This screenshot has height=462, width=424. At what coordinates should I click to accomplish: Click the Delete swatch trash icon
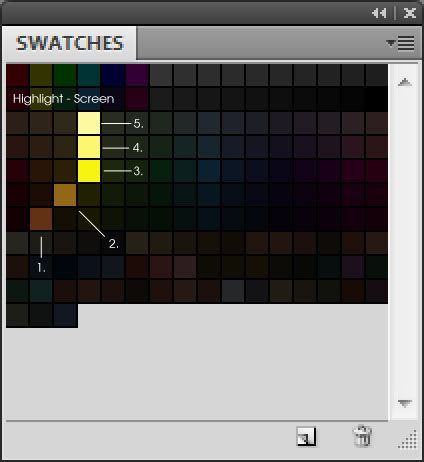click(x=362, y=436)
